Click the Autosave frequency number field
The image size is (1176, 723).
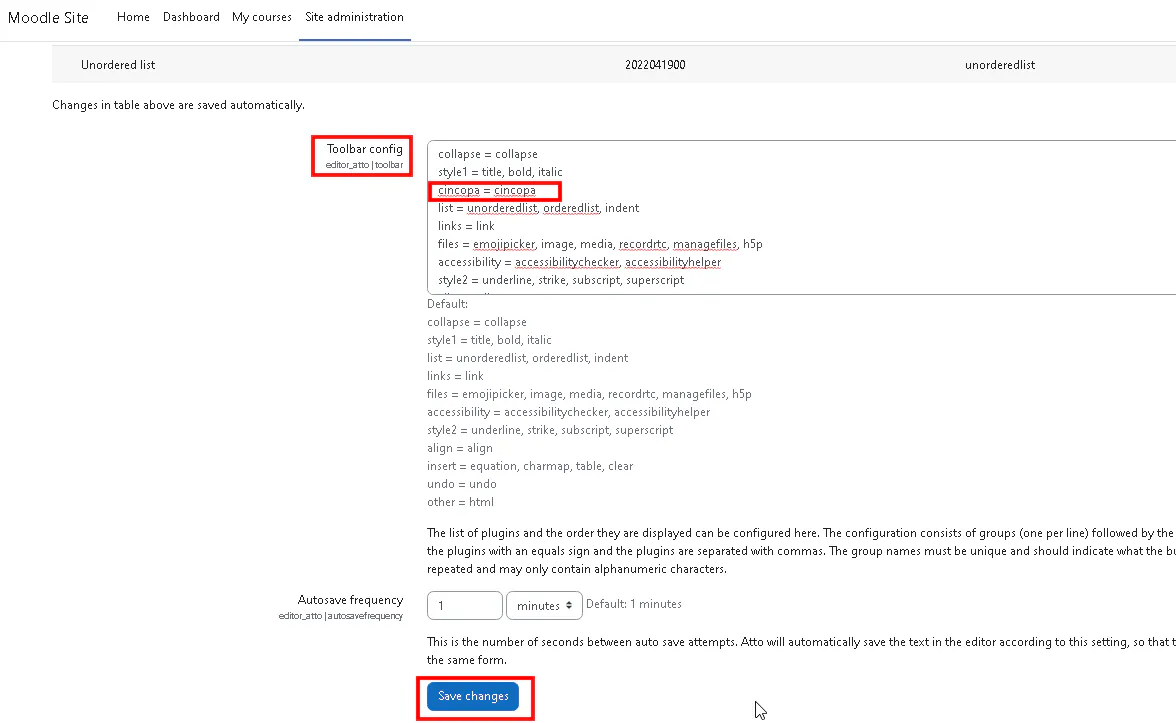point(464,605)
